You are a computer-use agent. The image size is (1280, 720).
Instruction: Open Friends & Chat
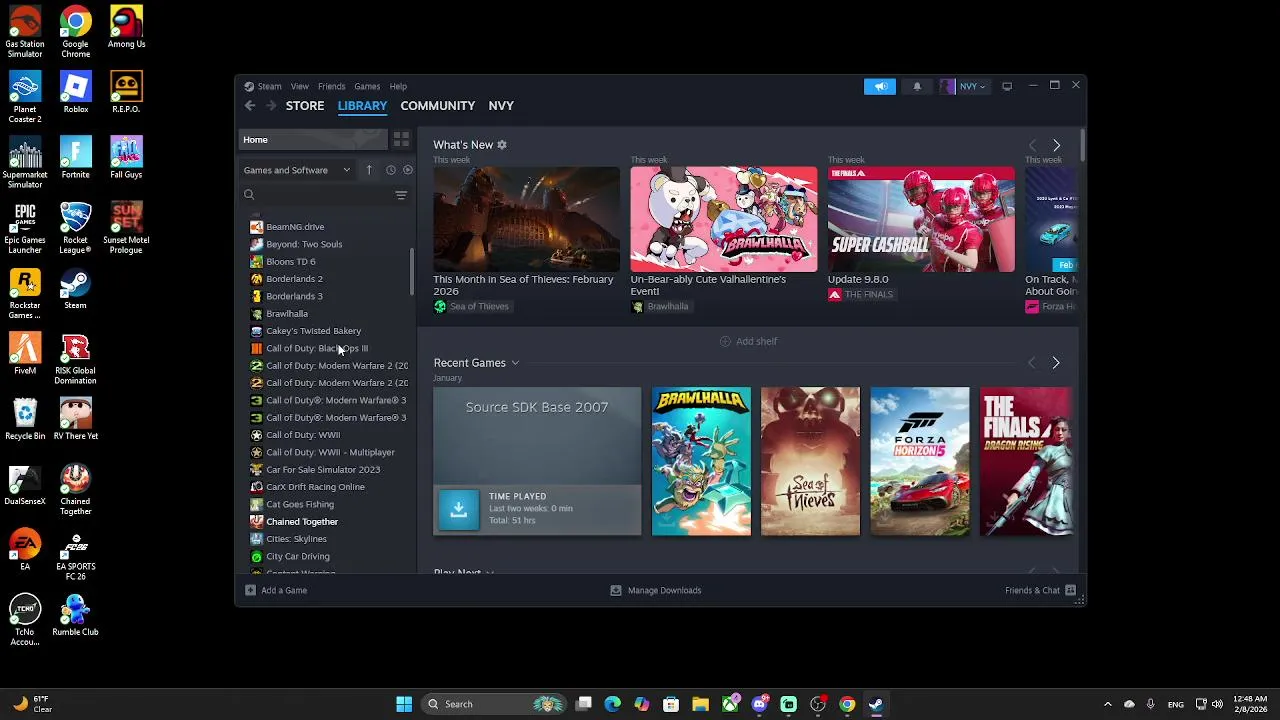[x=1040, y=591]
